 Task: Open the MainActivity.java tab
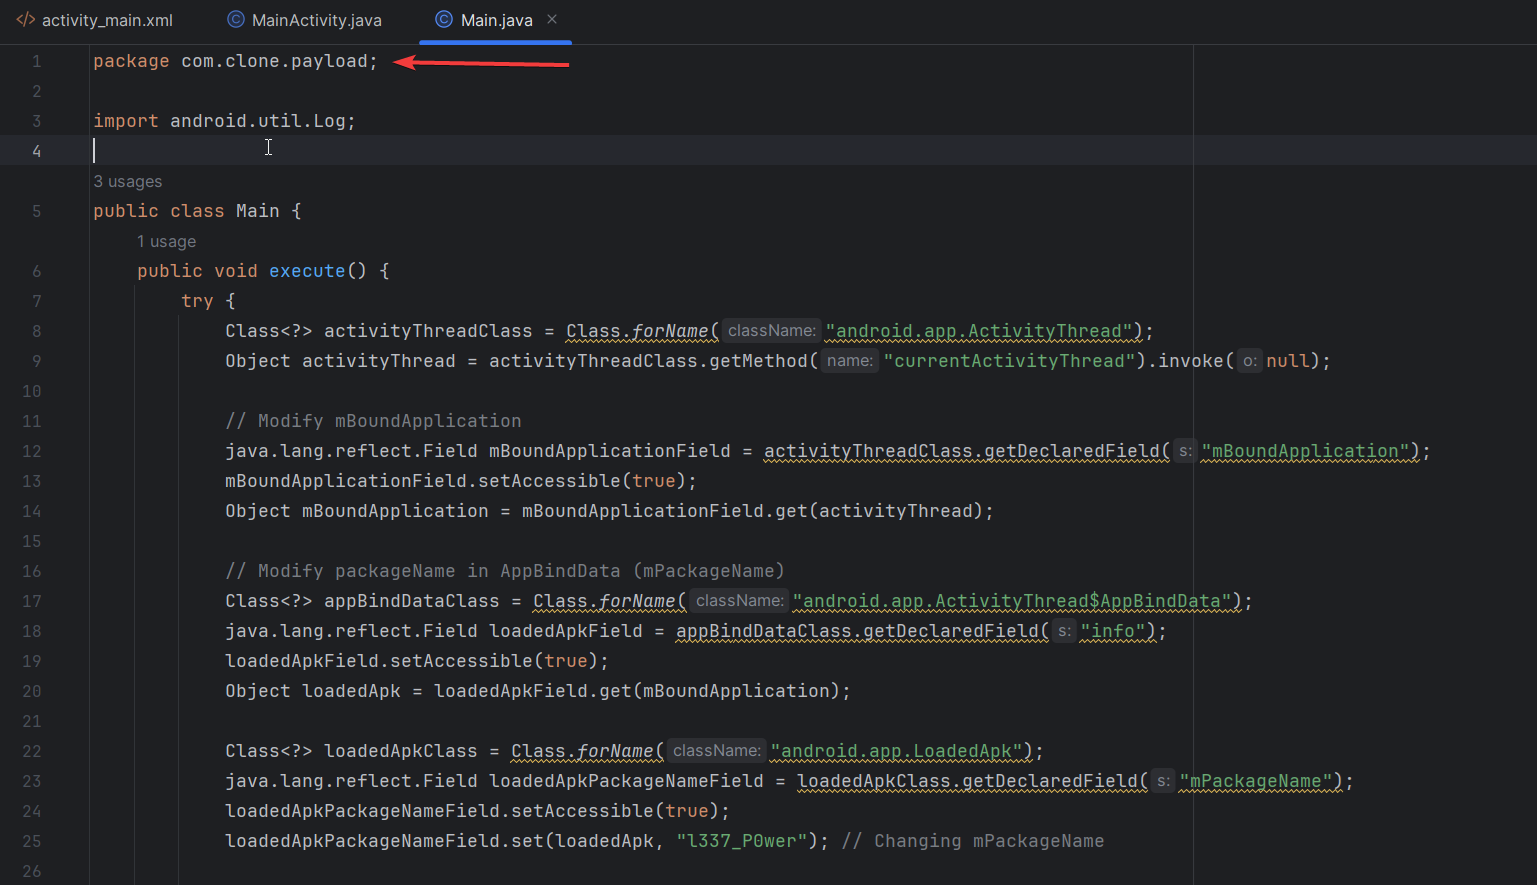(305, 20)
